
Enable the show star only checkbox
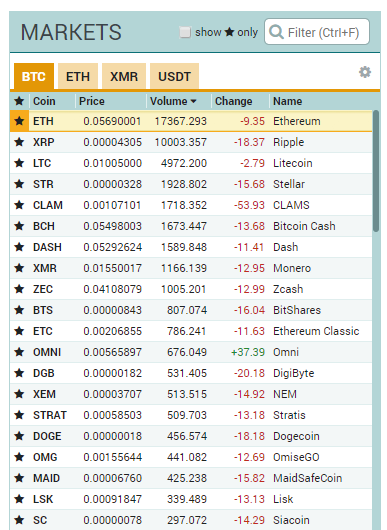point(185,32)
